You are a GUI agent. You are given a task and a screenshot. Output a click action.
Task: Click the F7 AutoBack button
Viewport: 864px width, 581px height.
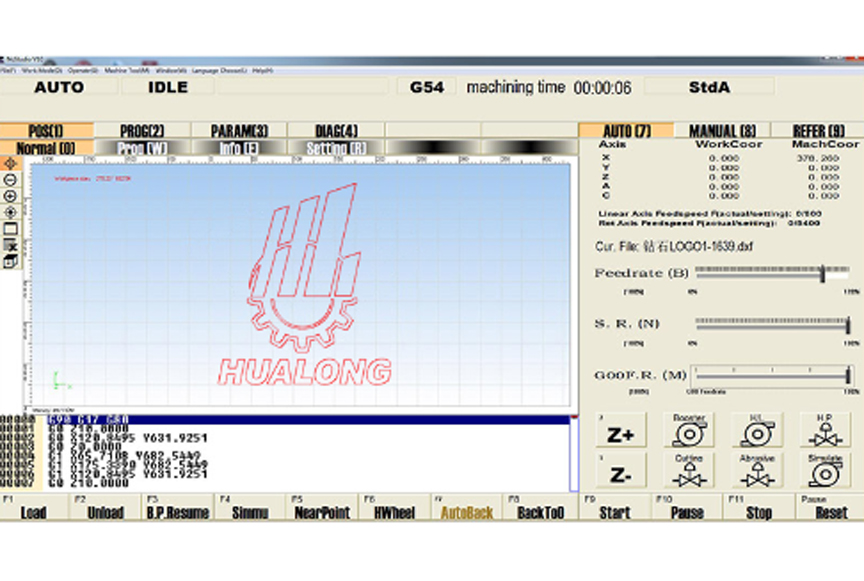(467, 507)
